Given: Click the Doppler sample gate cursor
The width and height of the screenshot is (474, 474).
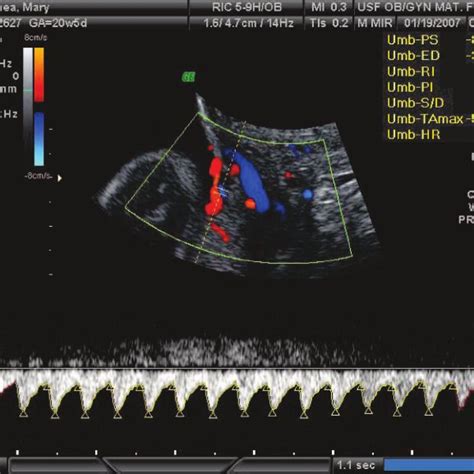Looking at the screenshot, I should 223,192.
